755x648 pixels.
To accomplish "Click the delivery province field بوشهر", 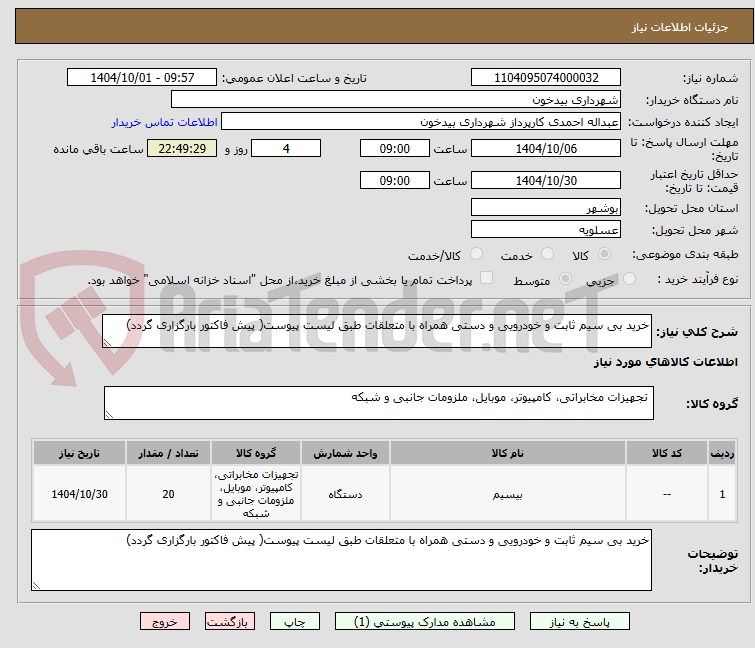I will point(546,207).
